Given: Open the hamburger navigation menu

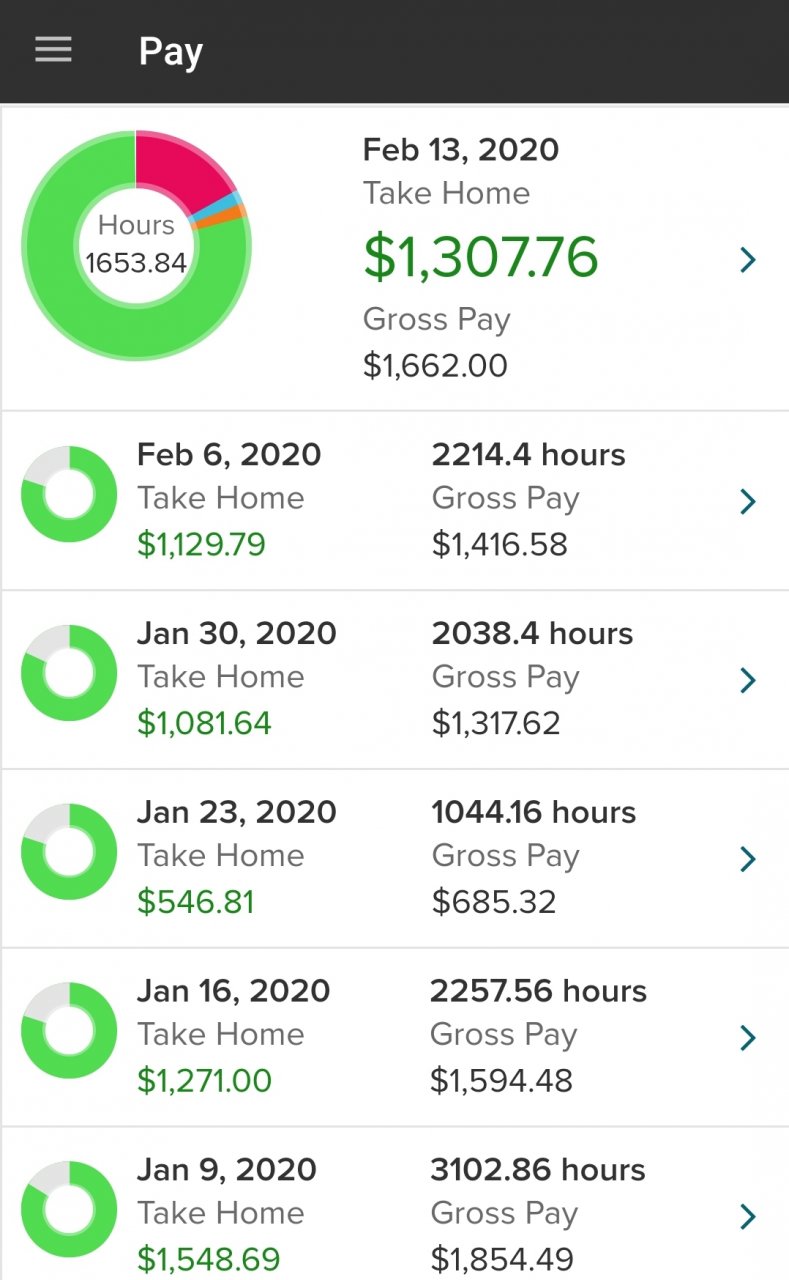Looking at the screenshot, I should point(53,50).
